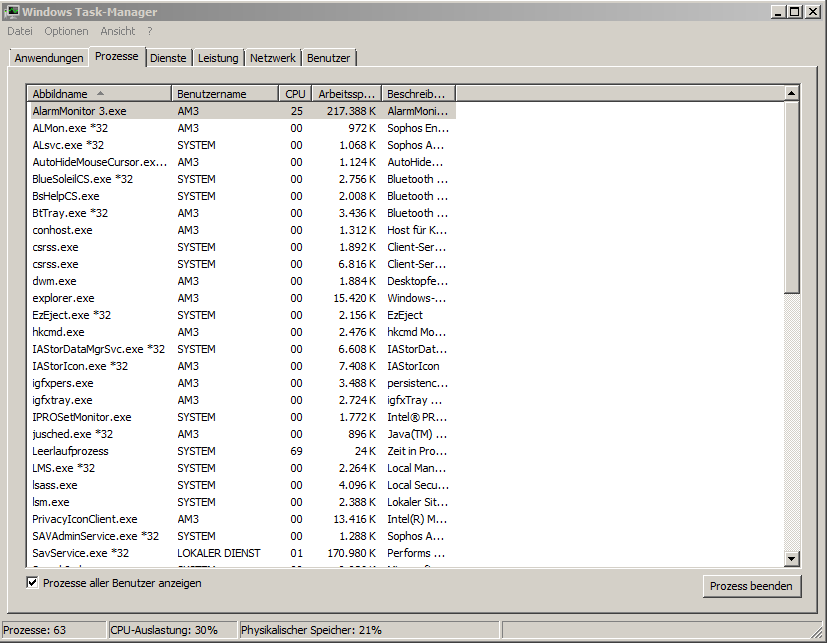The image size is (827, 643).
Task: Open the question mark help menu
Action: tap(150, 31)
